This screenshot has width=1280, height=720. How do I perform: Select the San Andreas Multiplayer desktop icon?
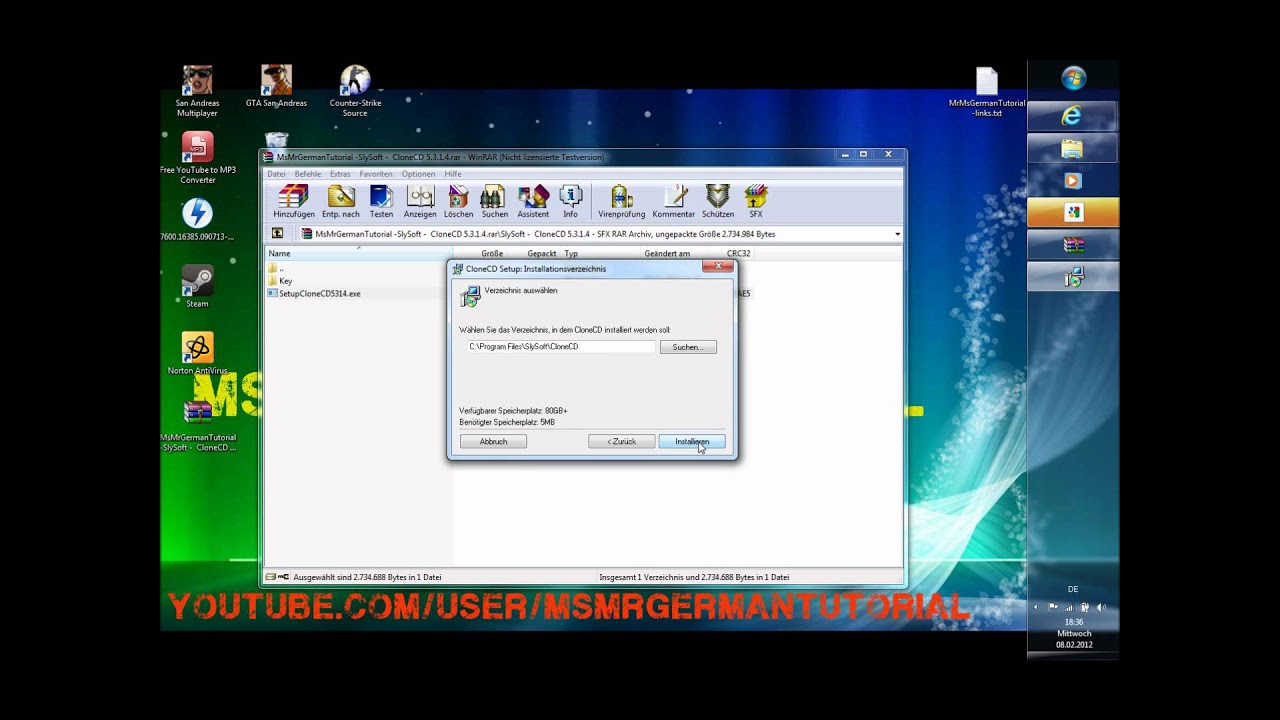click(197, 92)
